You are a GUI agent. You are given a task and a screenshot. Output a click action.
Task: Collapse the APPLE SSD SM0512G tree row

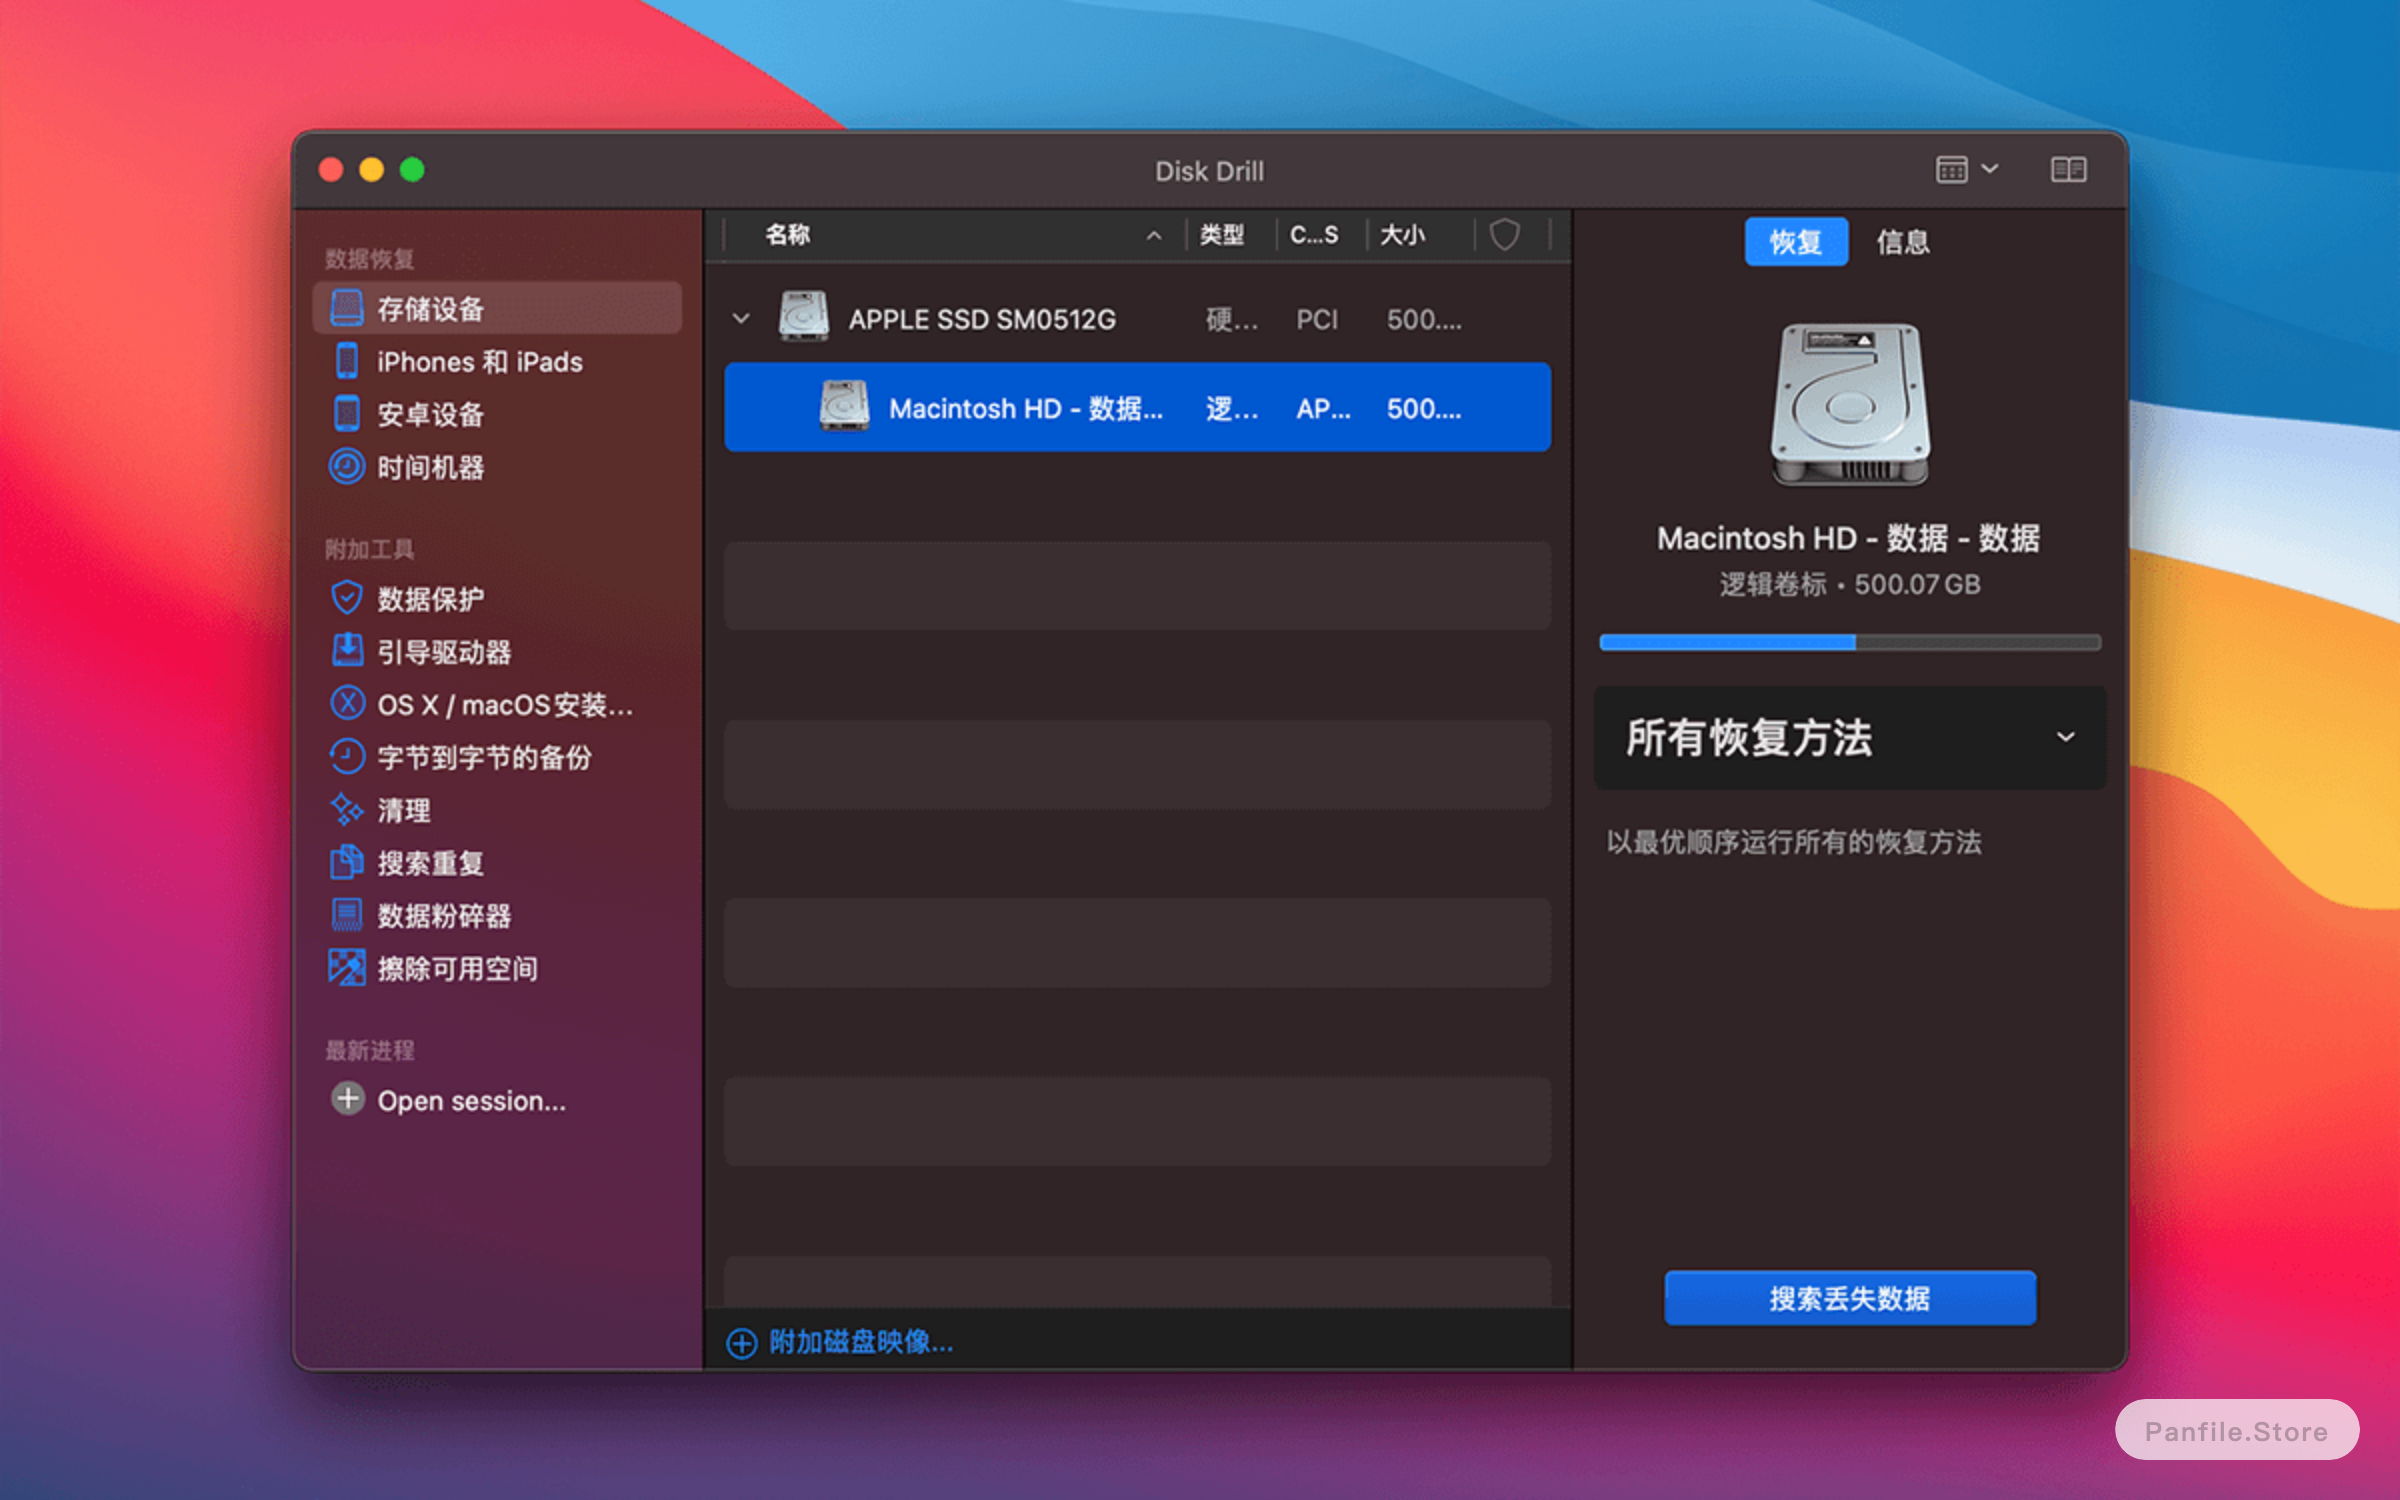point(741,319)
